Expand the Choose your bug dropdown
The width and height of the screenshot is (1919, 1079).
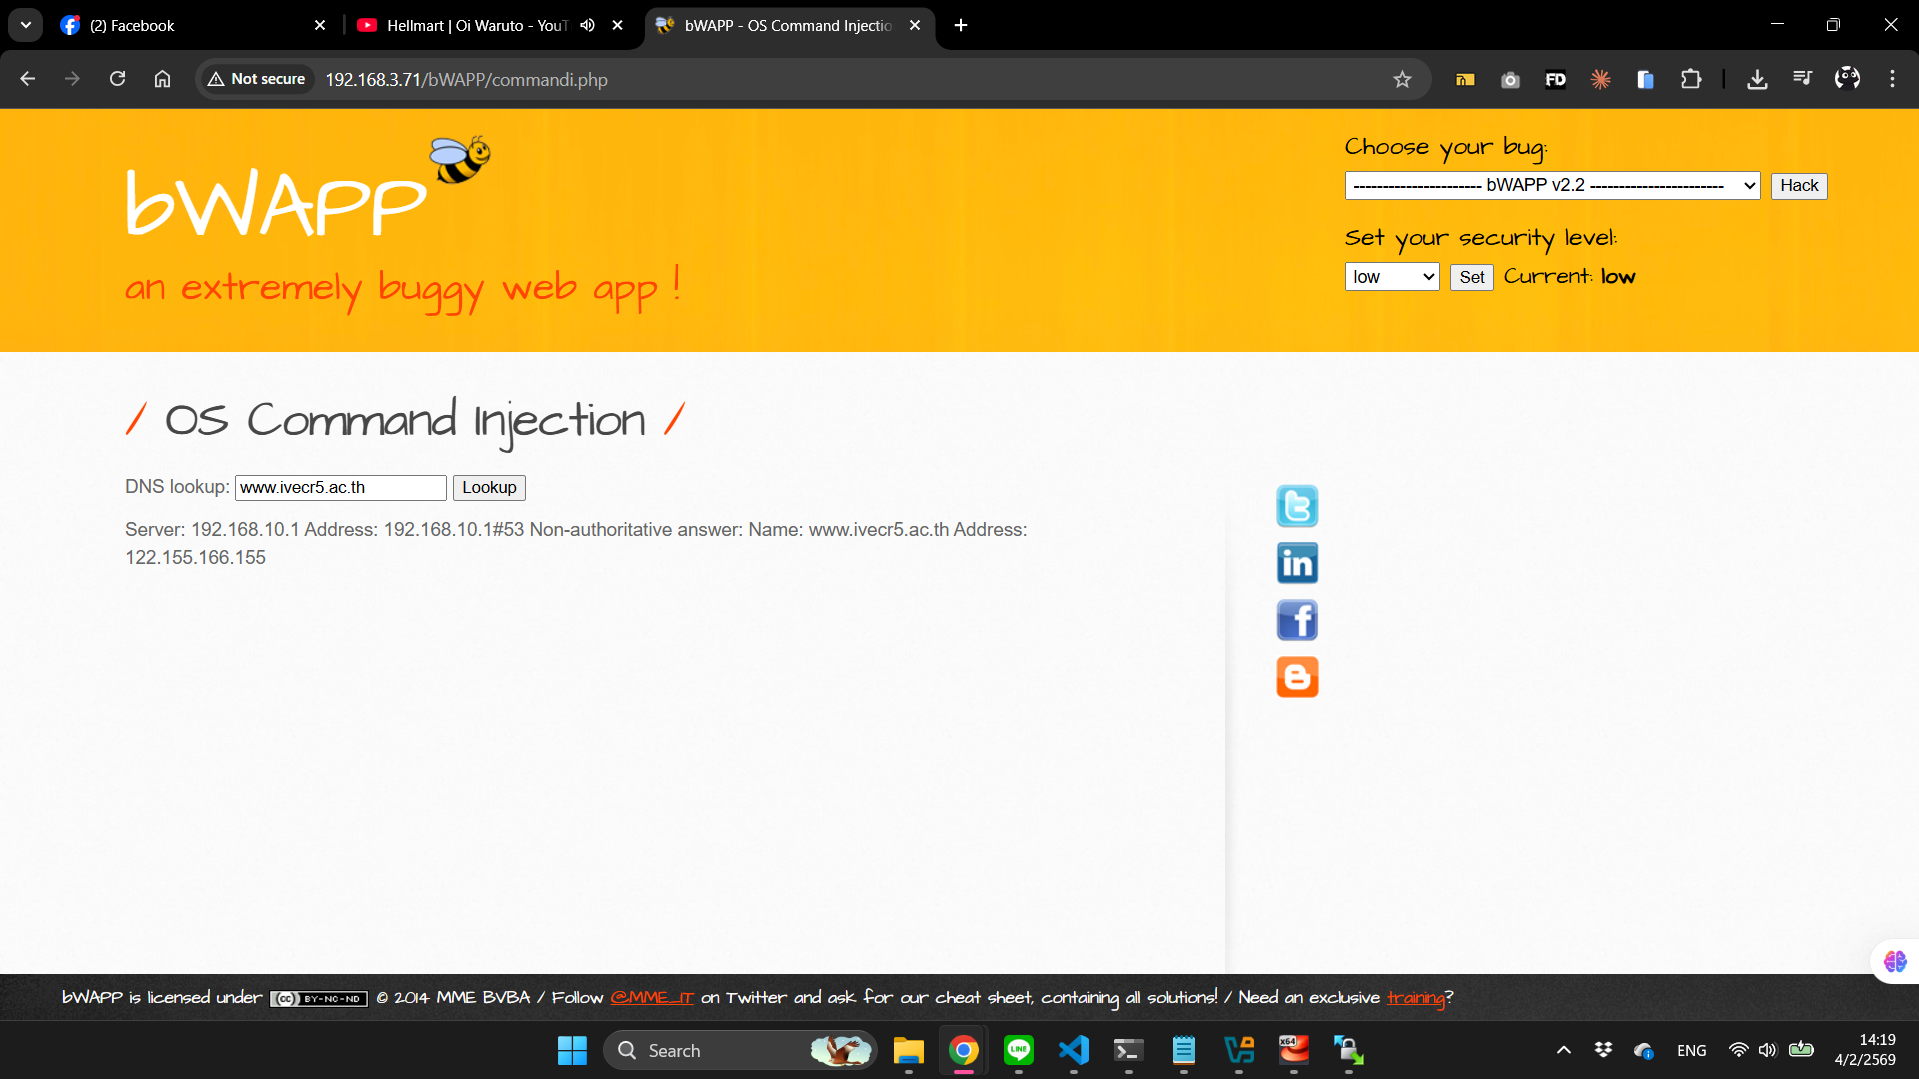tap(1551, 186)
